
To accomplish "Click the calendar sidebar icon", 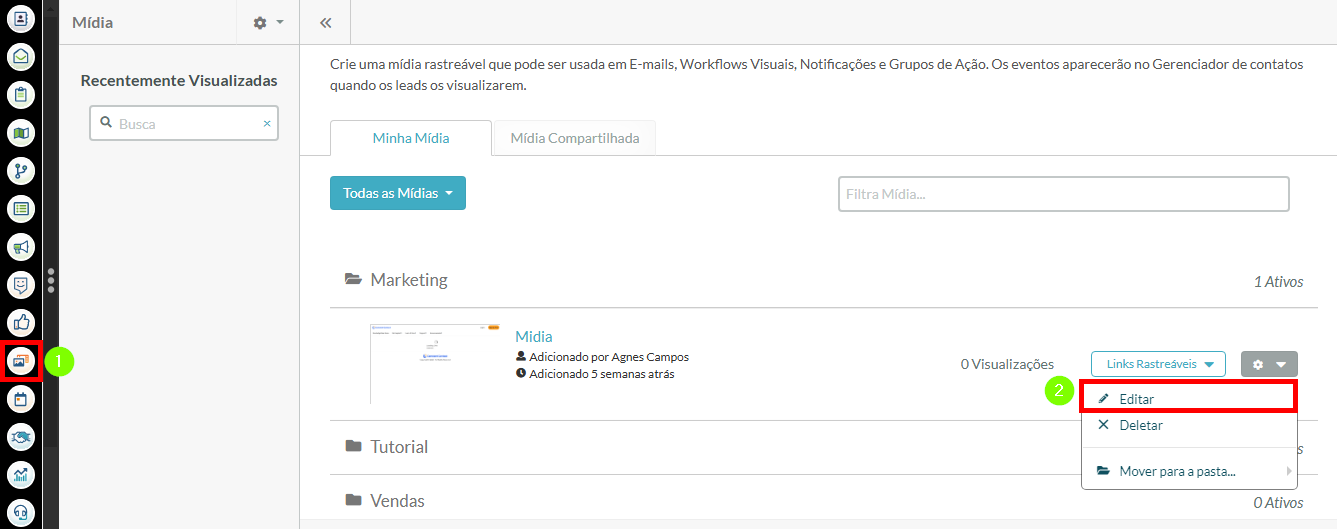I will point(21,399).
